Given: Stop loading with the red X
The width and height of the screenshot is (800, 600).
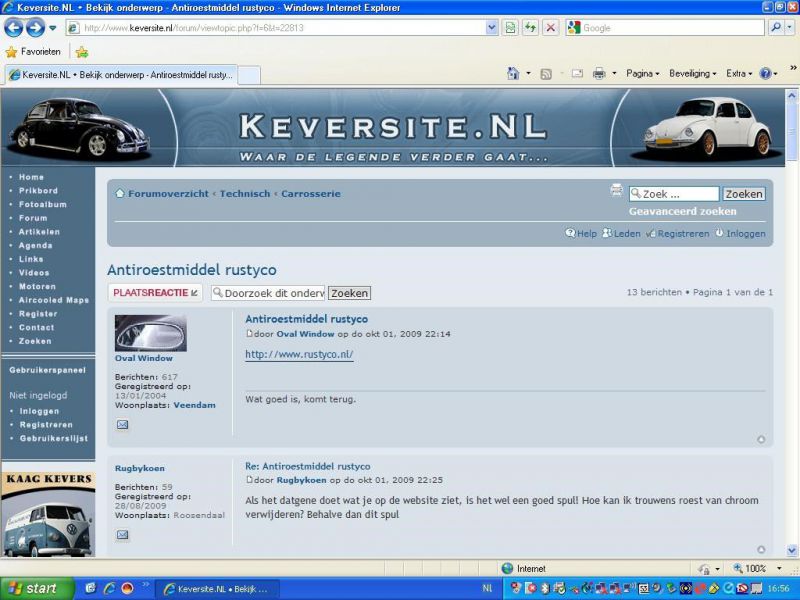Looking at the screenshot, I should [550, 28].
